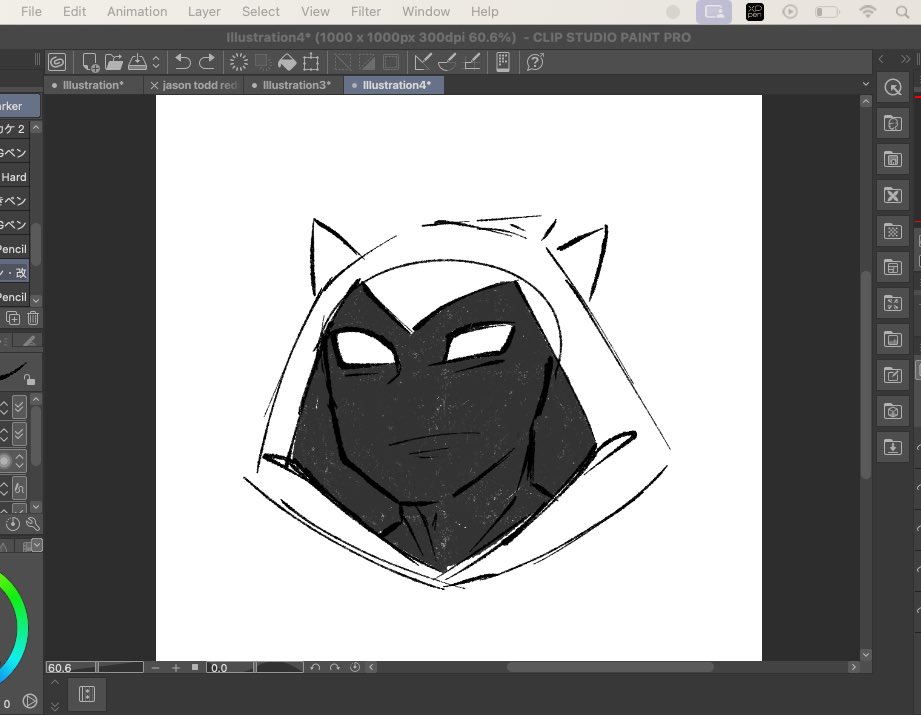Click the Scale/Rotate transform icon
This screenshot has height=715, width=921.
pos(311,62)
